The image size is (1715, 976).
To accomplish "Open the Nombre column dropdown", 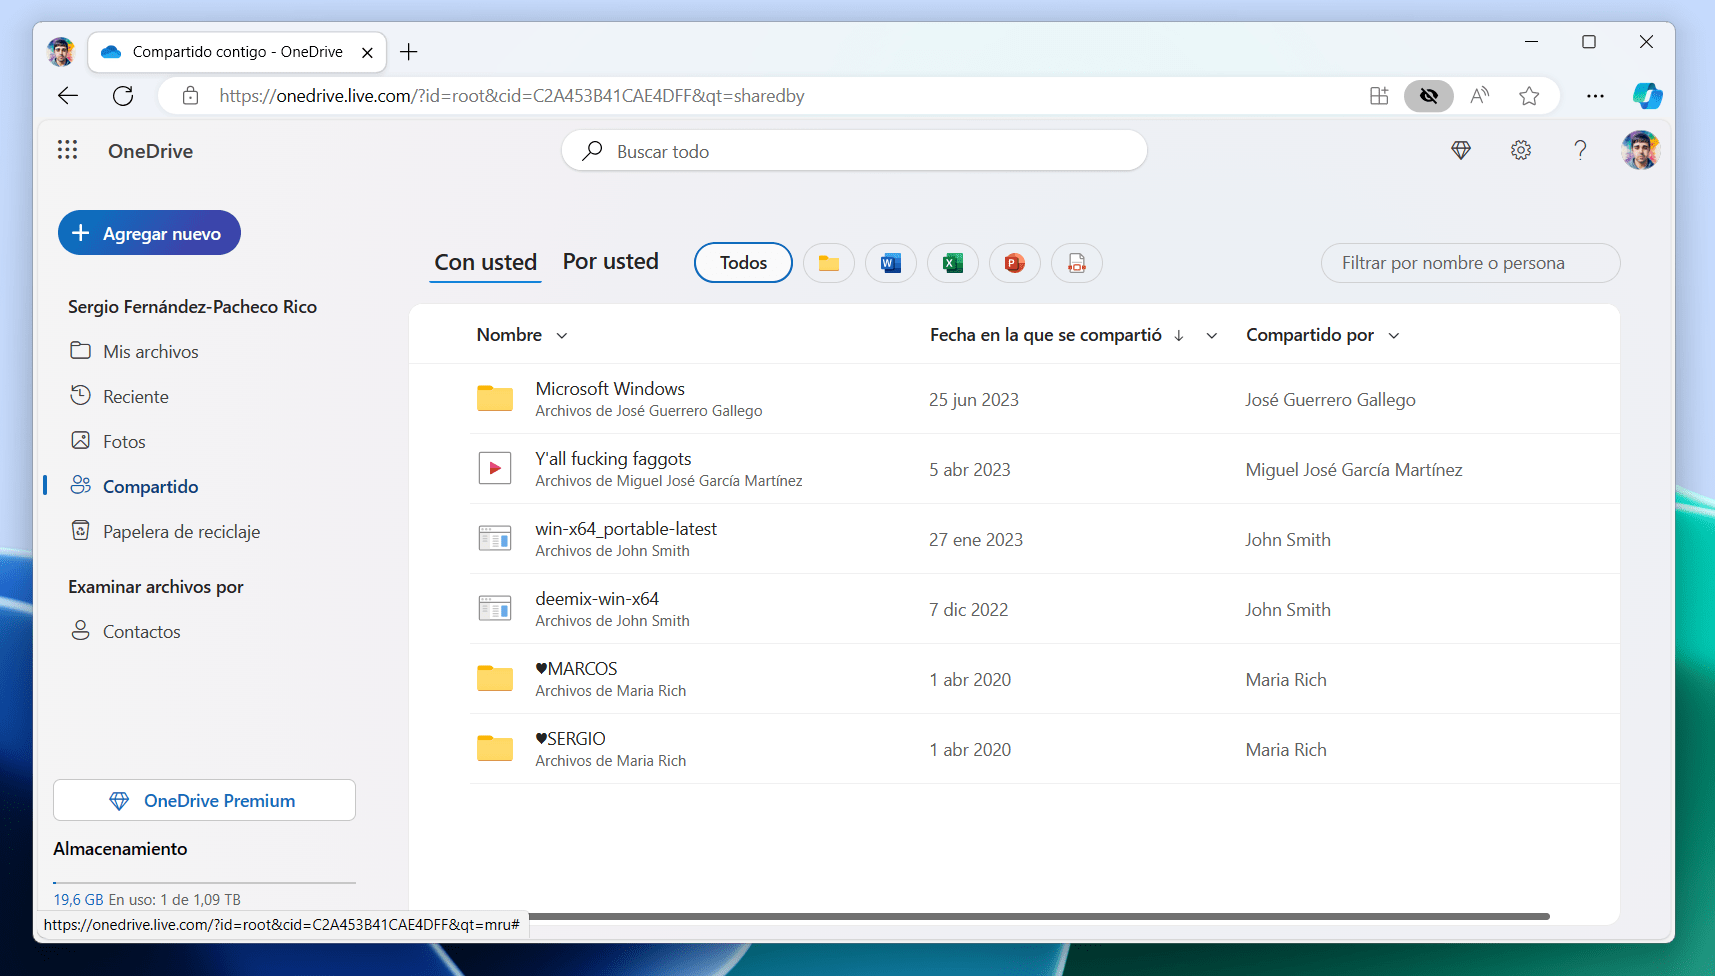I will coord(560,335).
